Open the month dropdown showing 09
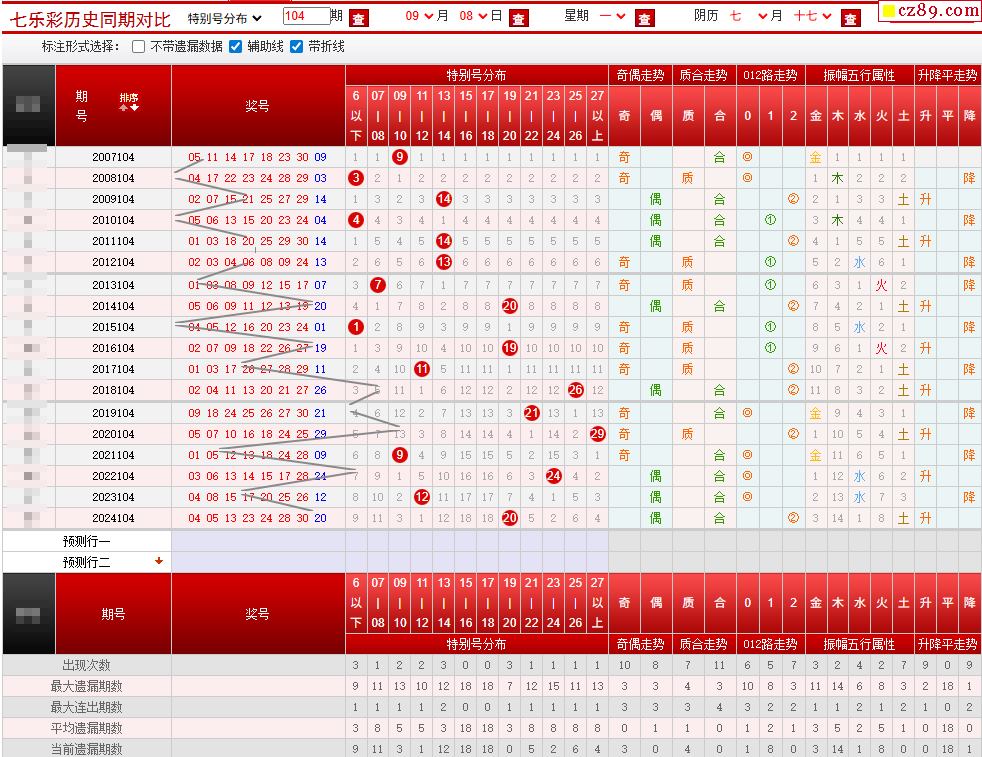Image resolution: width=982 pixels, height=757 pixels. 419,16
